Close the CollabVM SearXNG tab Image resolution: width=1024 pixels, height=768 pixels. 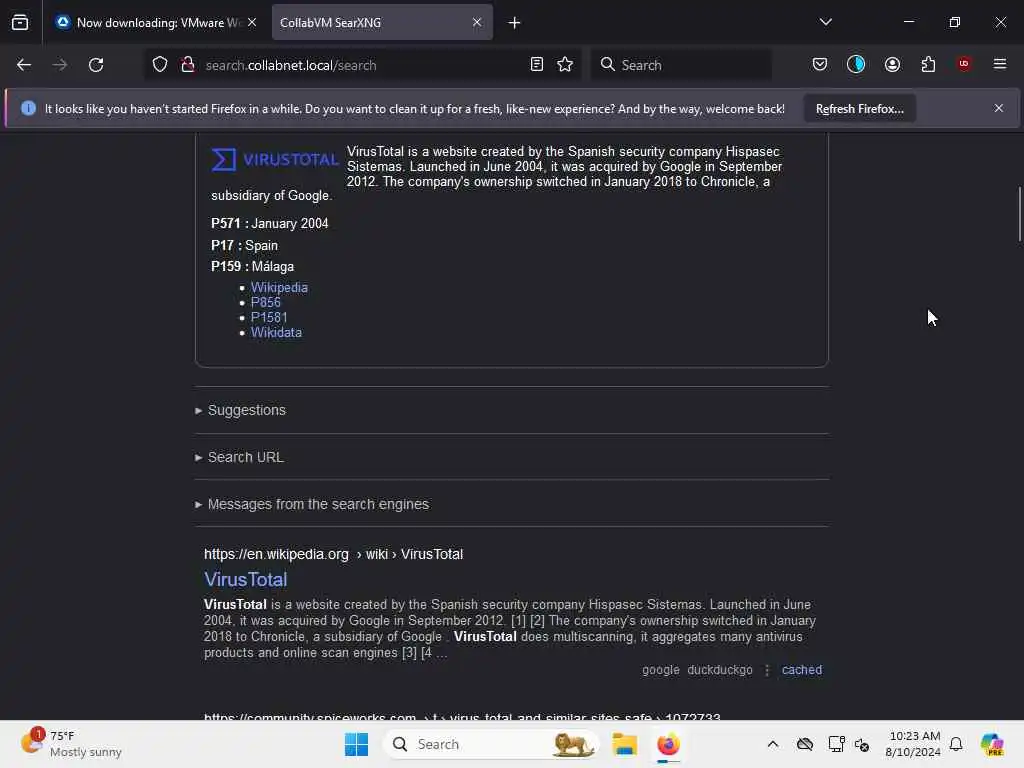pos(477,22)
